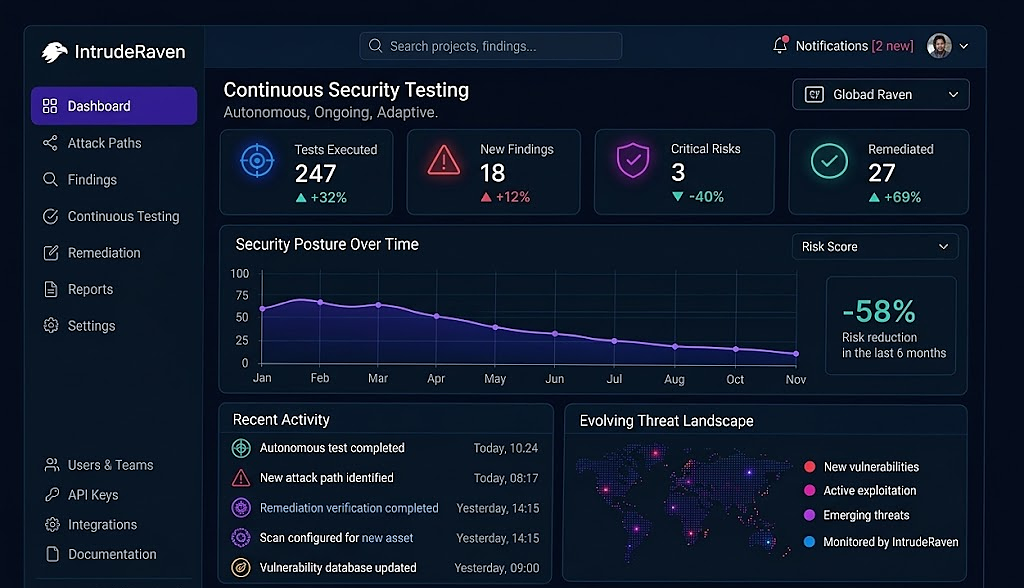Click the Scan configured activity icon
The height and width of the screenshot is (588, 1024).
coord(241,538)
